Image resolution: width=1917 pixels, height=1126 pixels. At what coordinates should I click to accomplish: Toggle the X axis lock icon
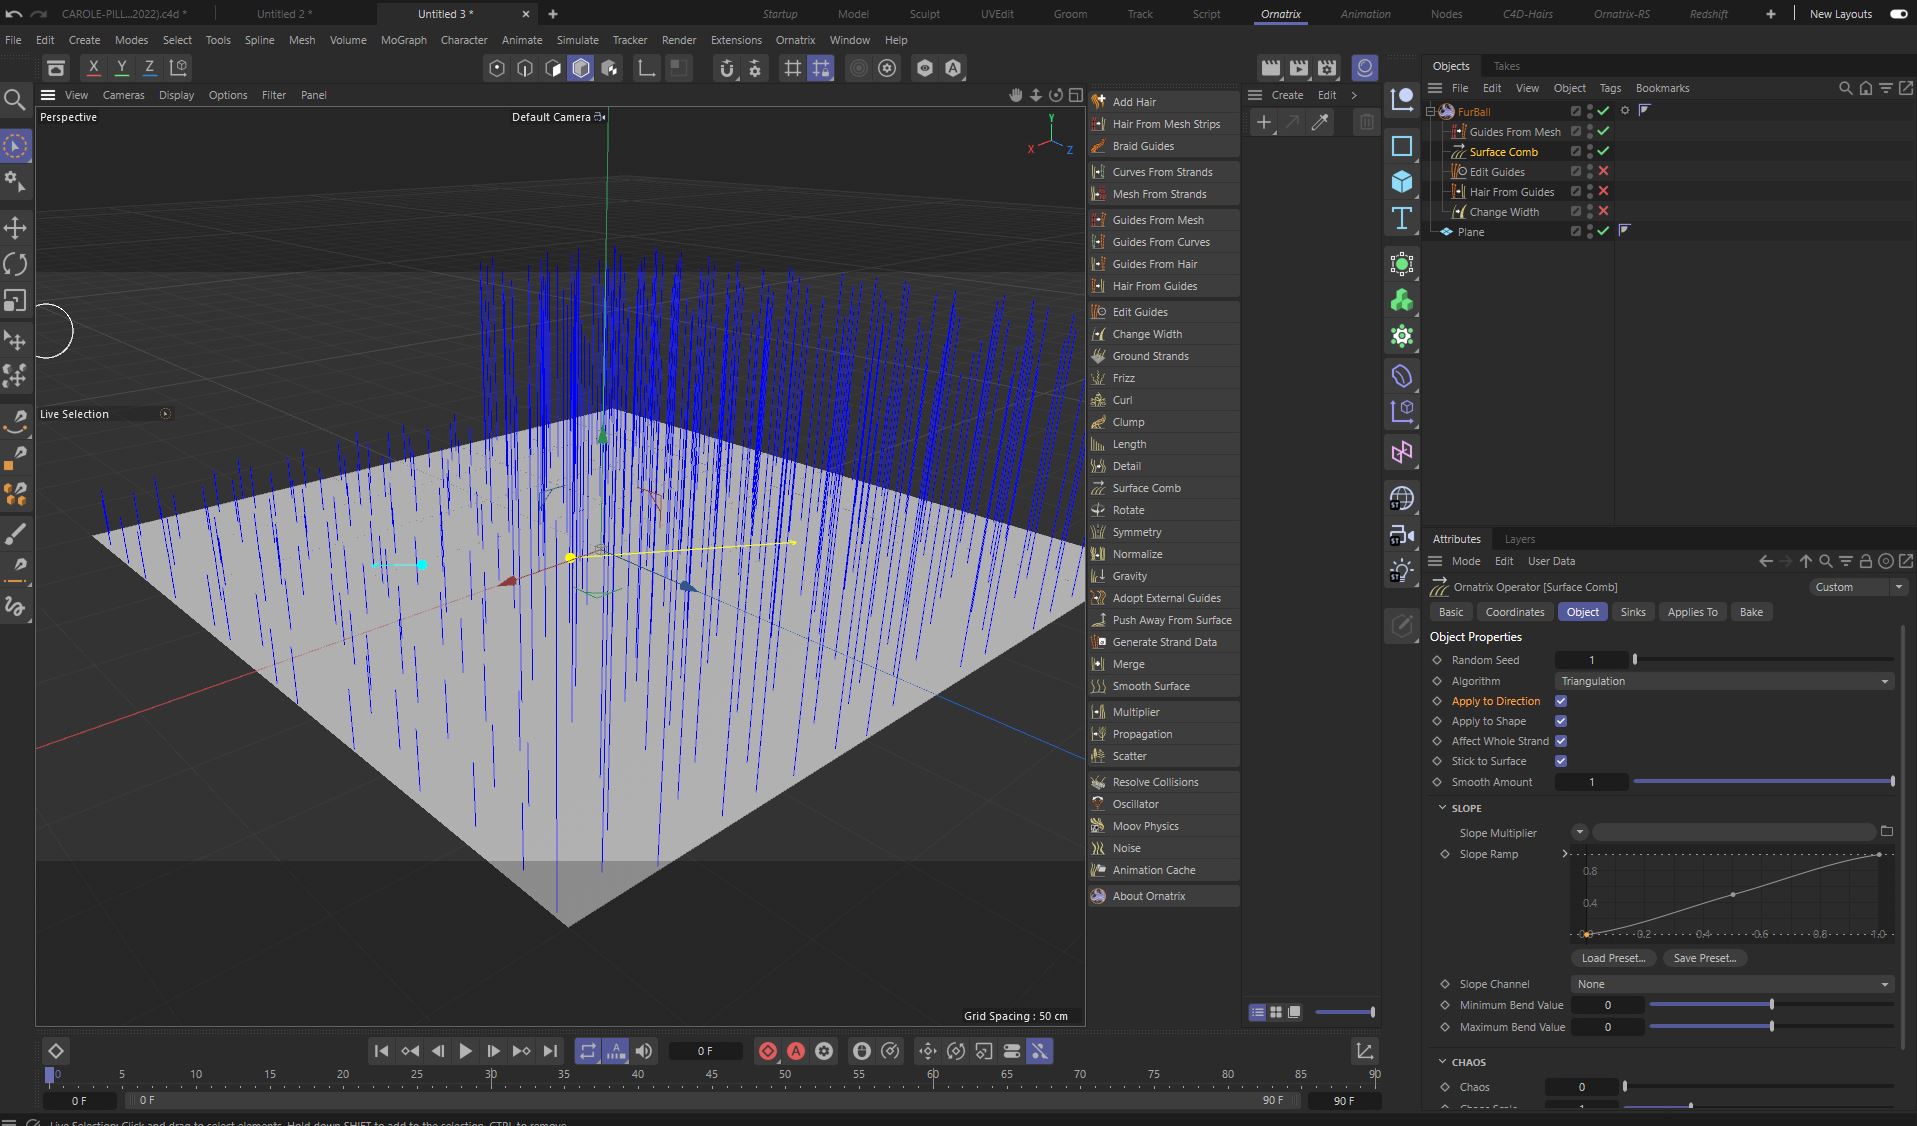coord(93,67)
